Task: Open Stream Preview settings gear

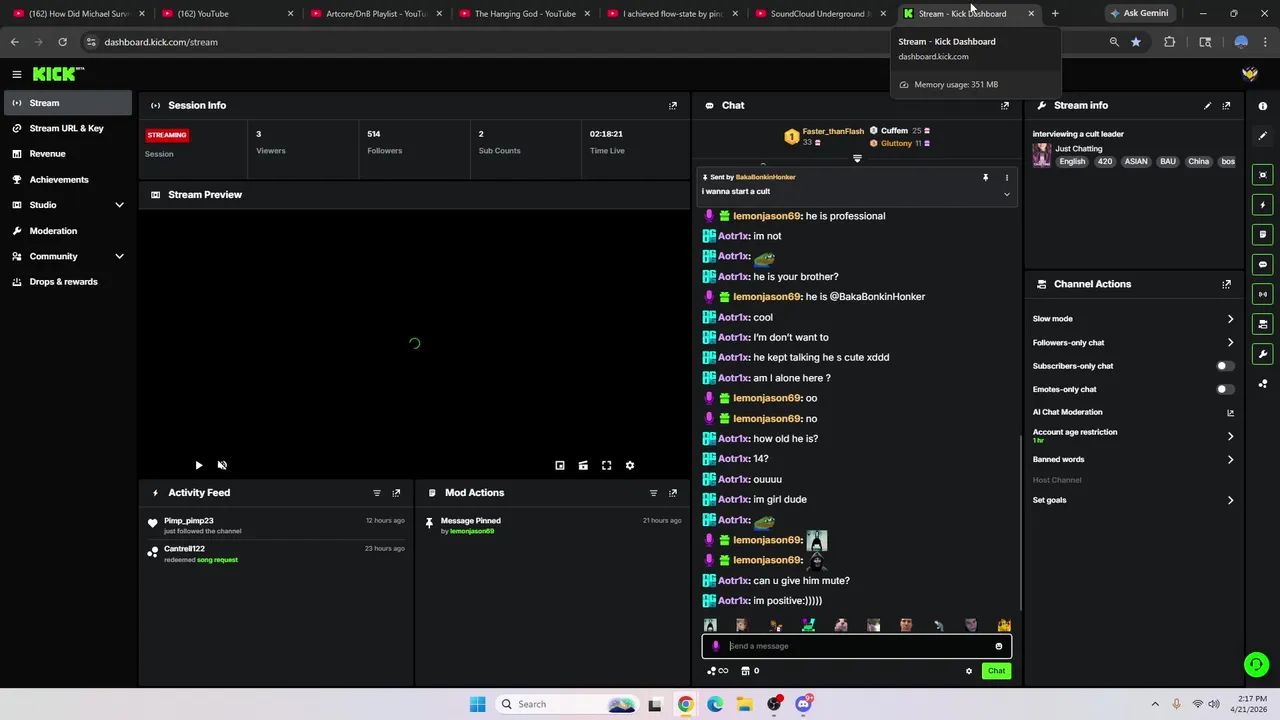Action: pos(630,465)
